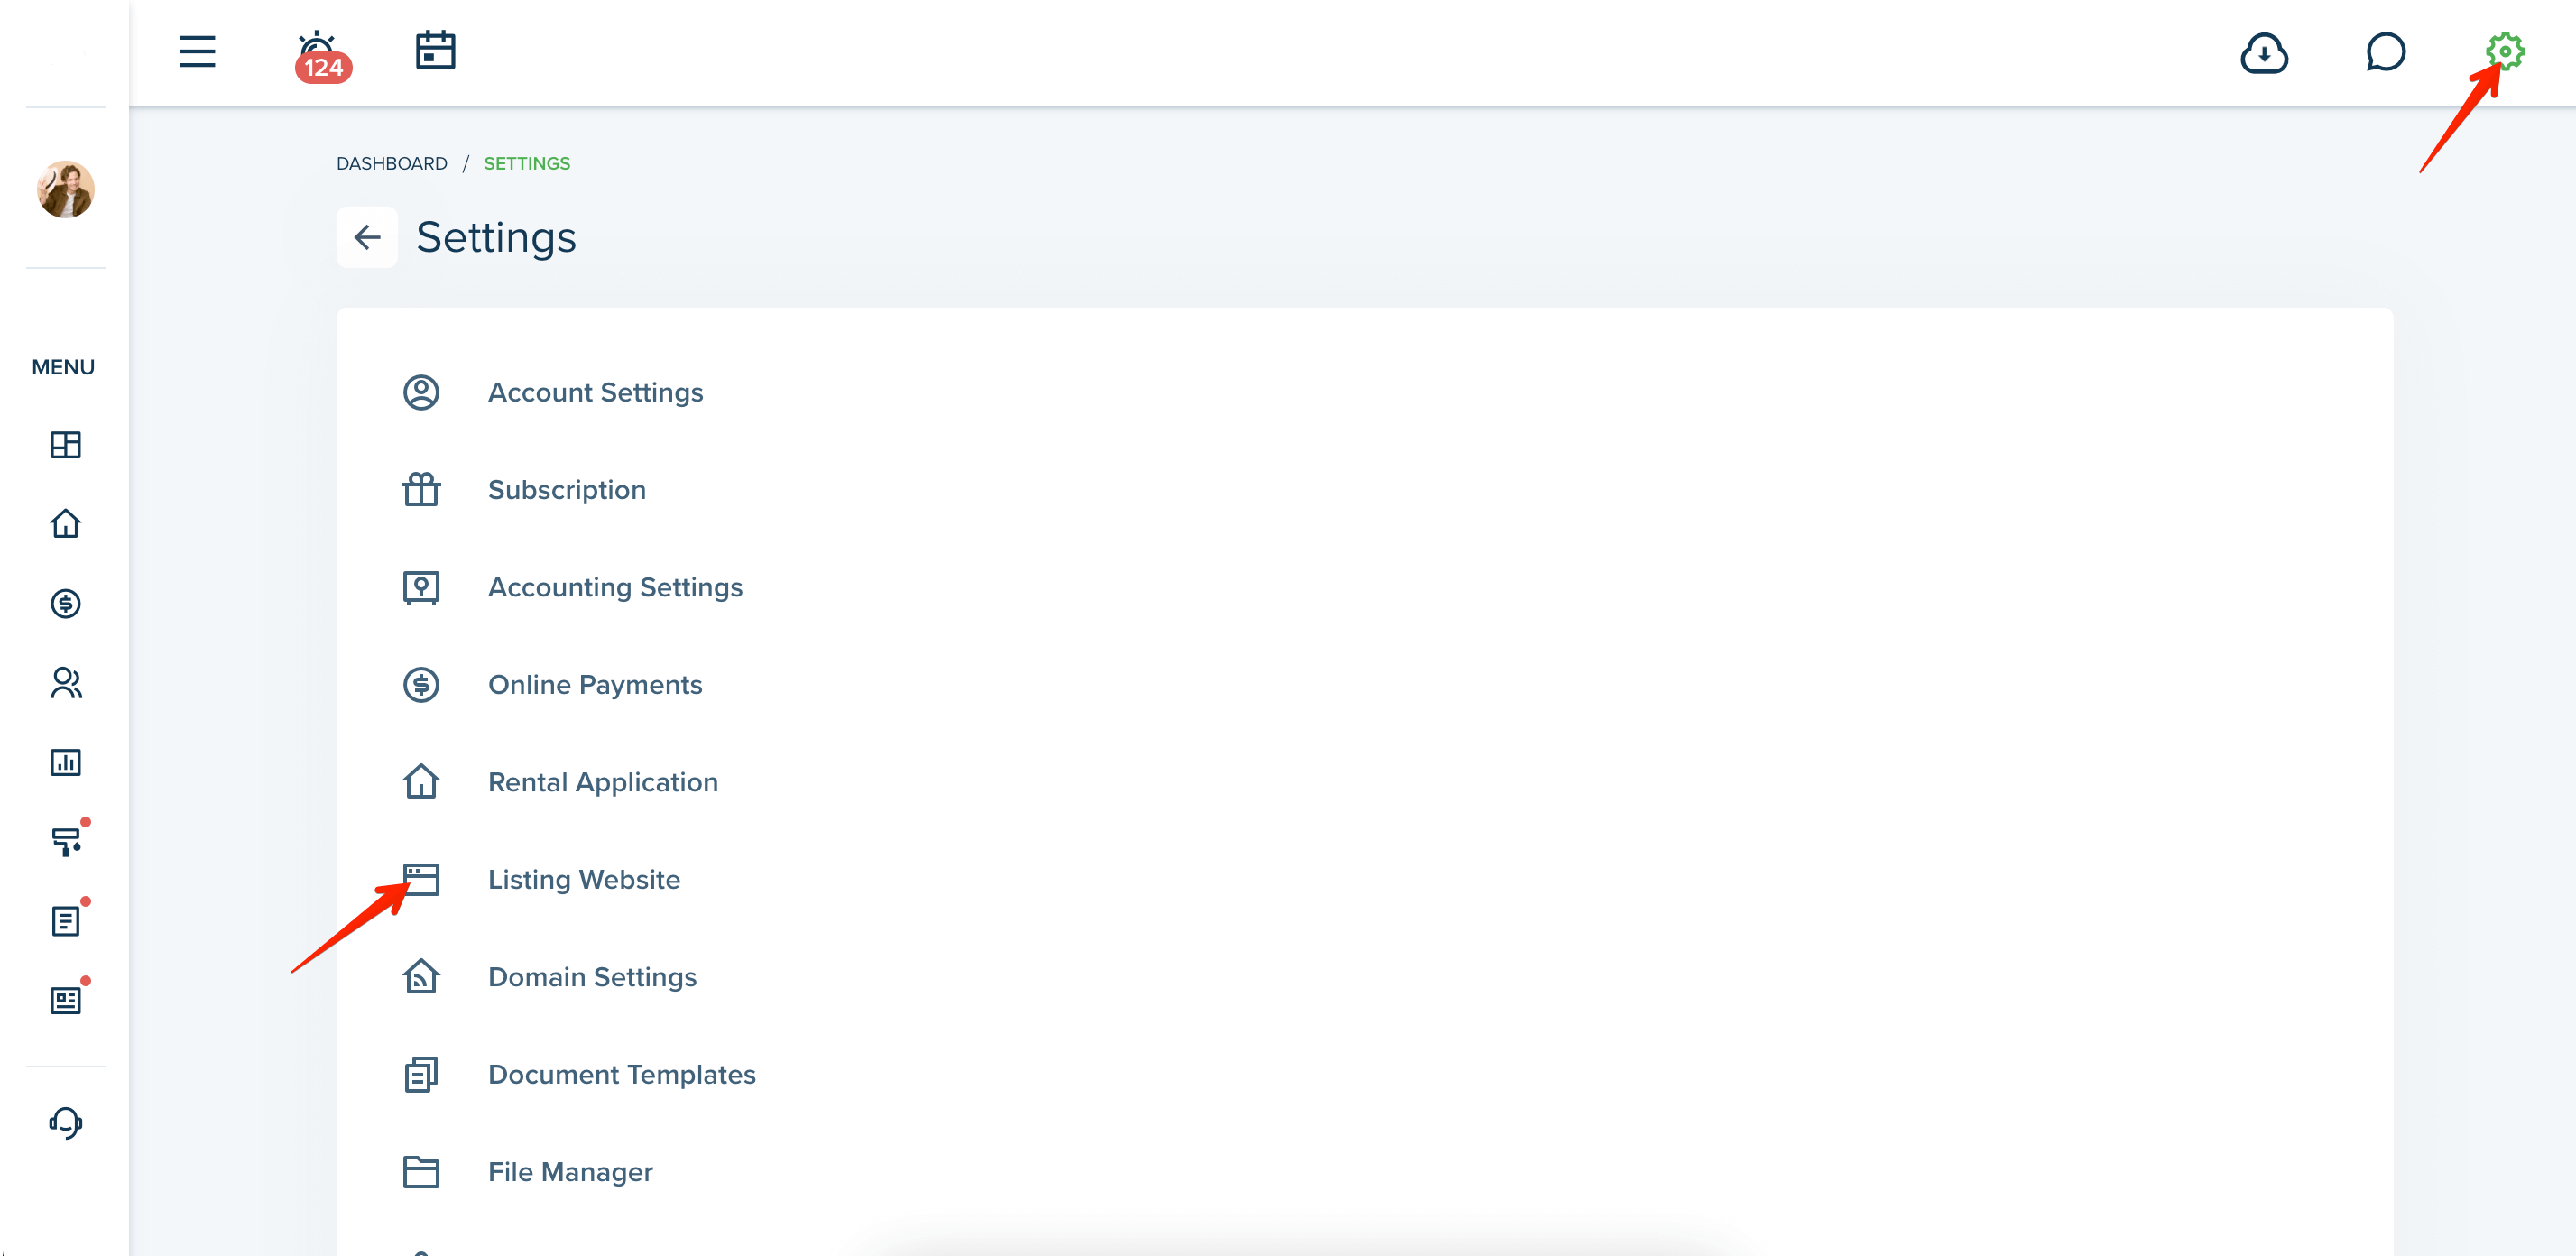The height and width of the screenshot is (1256, 2576).
Task: Open Account Settings
Action: [x=596, y=393]
